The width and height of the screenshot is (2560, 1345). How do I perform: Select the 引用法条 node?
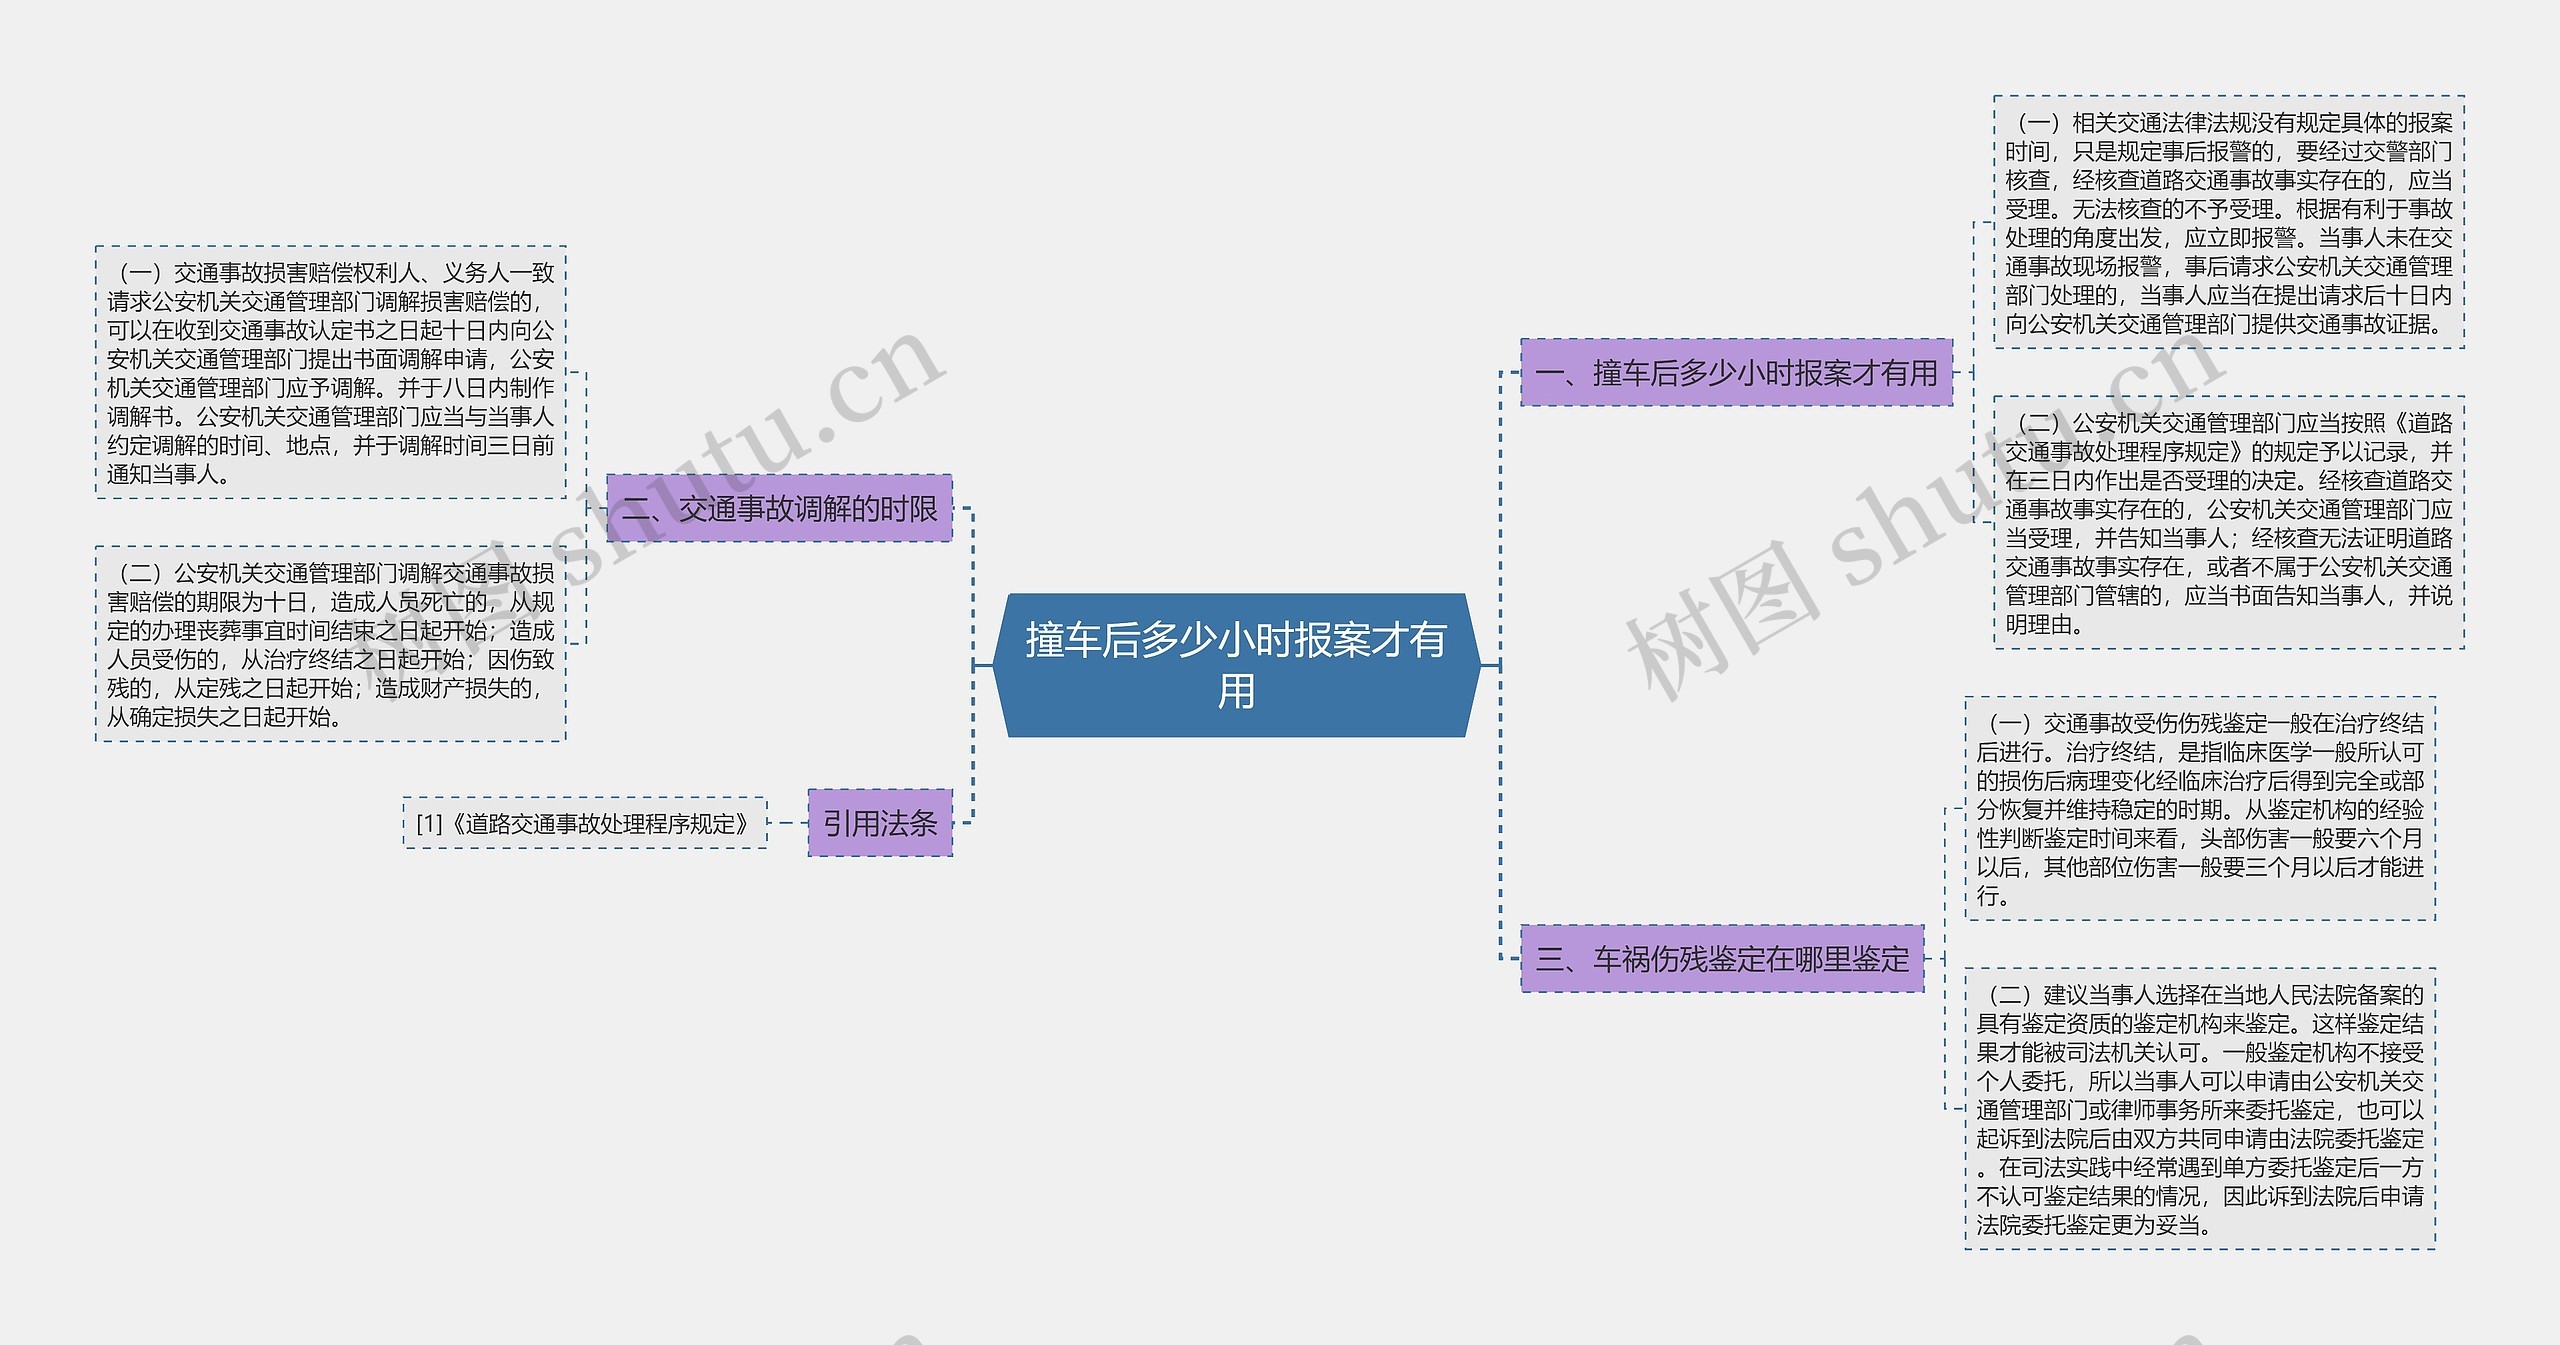(x=880, y=823)
